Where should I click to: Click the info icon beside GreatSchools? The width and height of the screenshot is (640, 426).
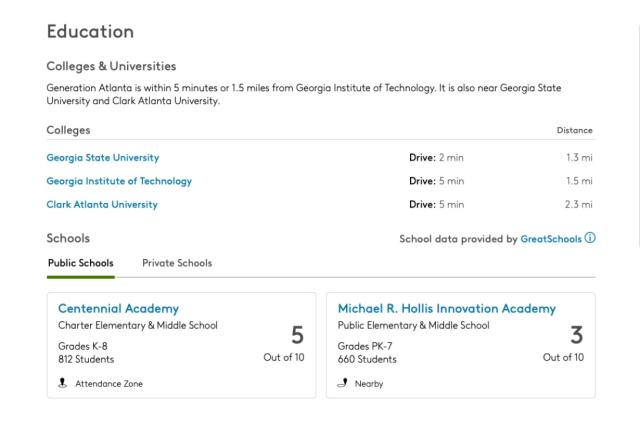(590, 239)
